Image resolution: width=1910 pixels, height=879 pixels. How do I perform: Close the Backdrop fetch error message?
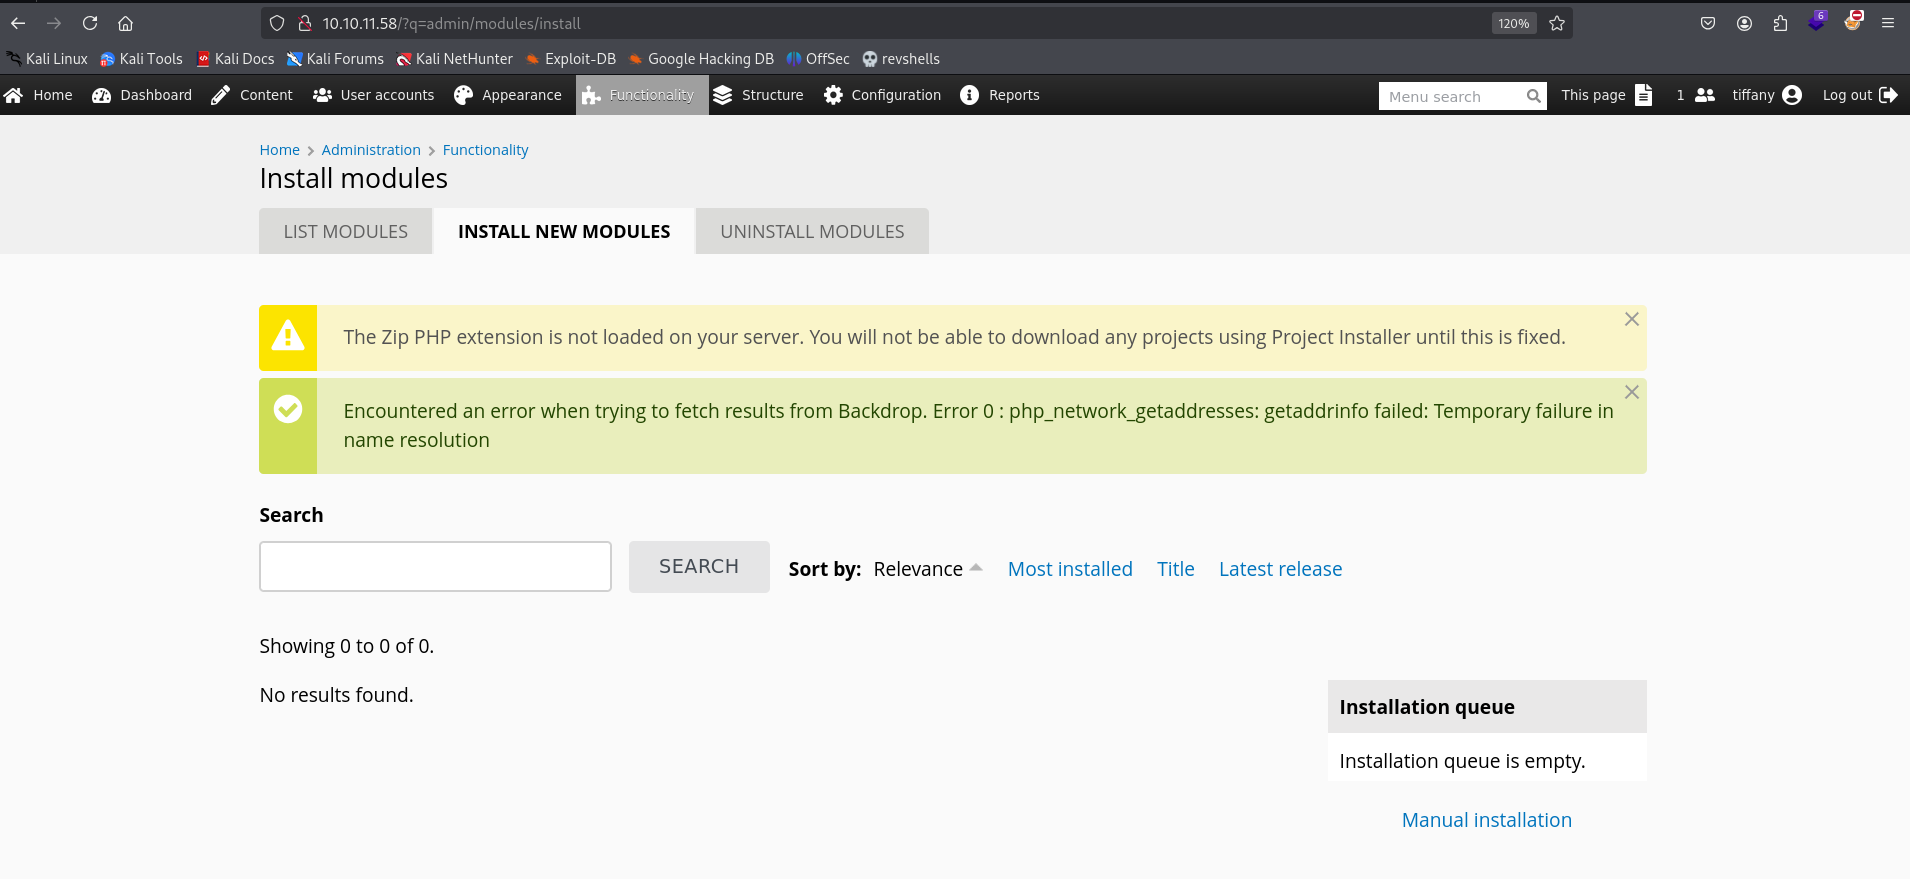click(x=1631, y=392)
